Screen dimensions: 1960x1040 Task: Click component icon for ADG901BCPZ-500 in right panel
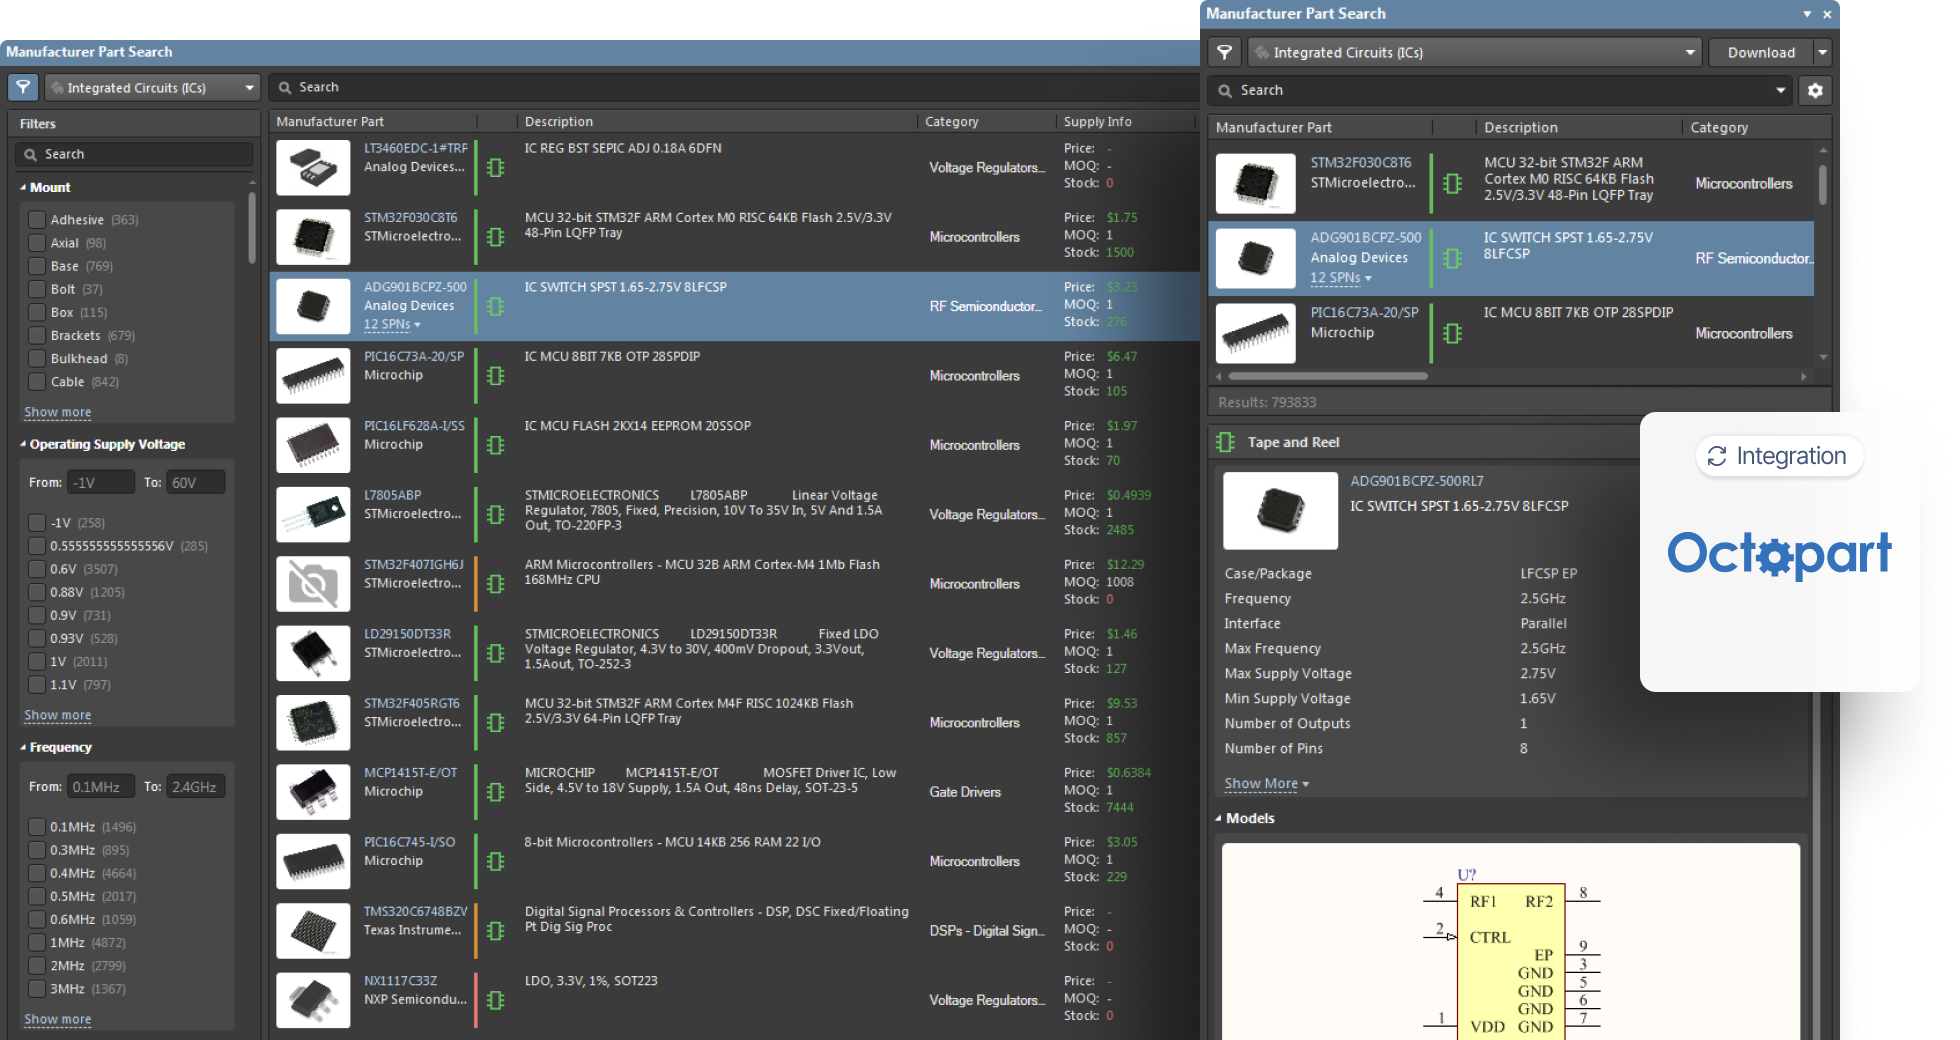(x=1453, y=259)
